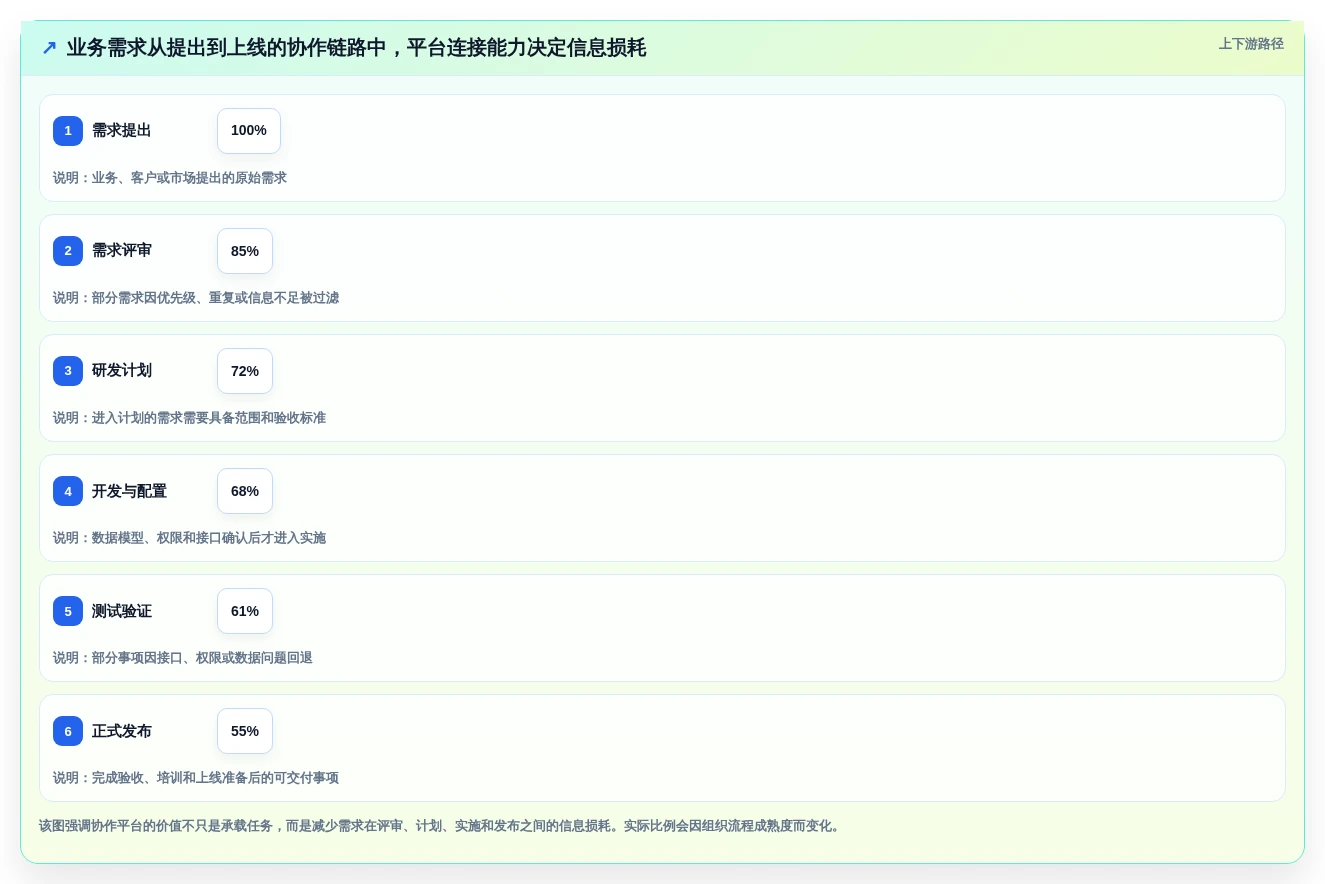Click the 72% value chip
The width and height of the screenshot is (1325, 884).
click(245, 371)
